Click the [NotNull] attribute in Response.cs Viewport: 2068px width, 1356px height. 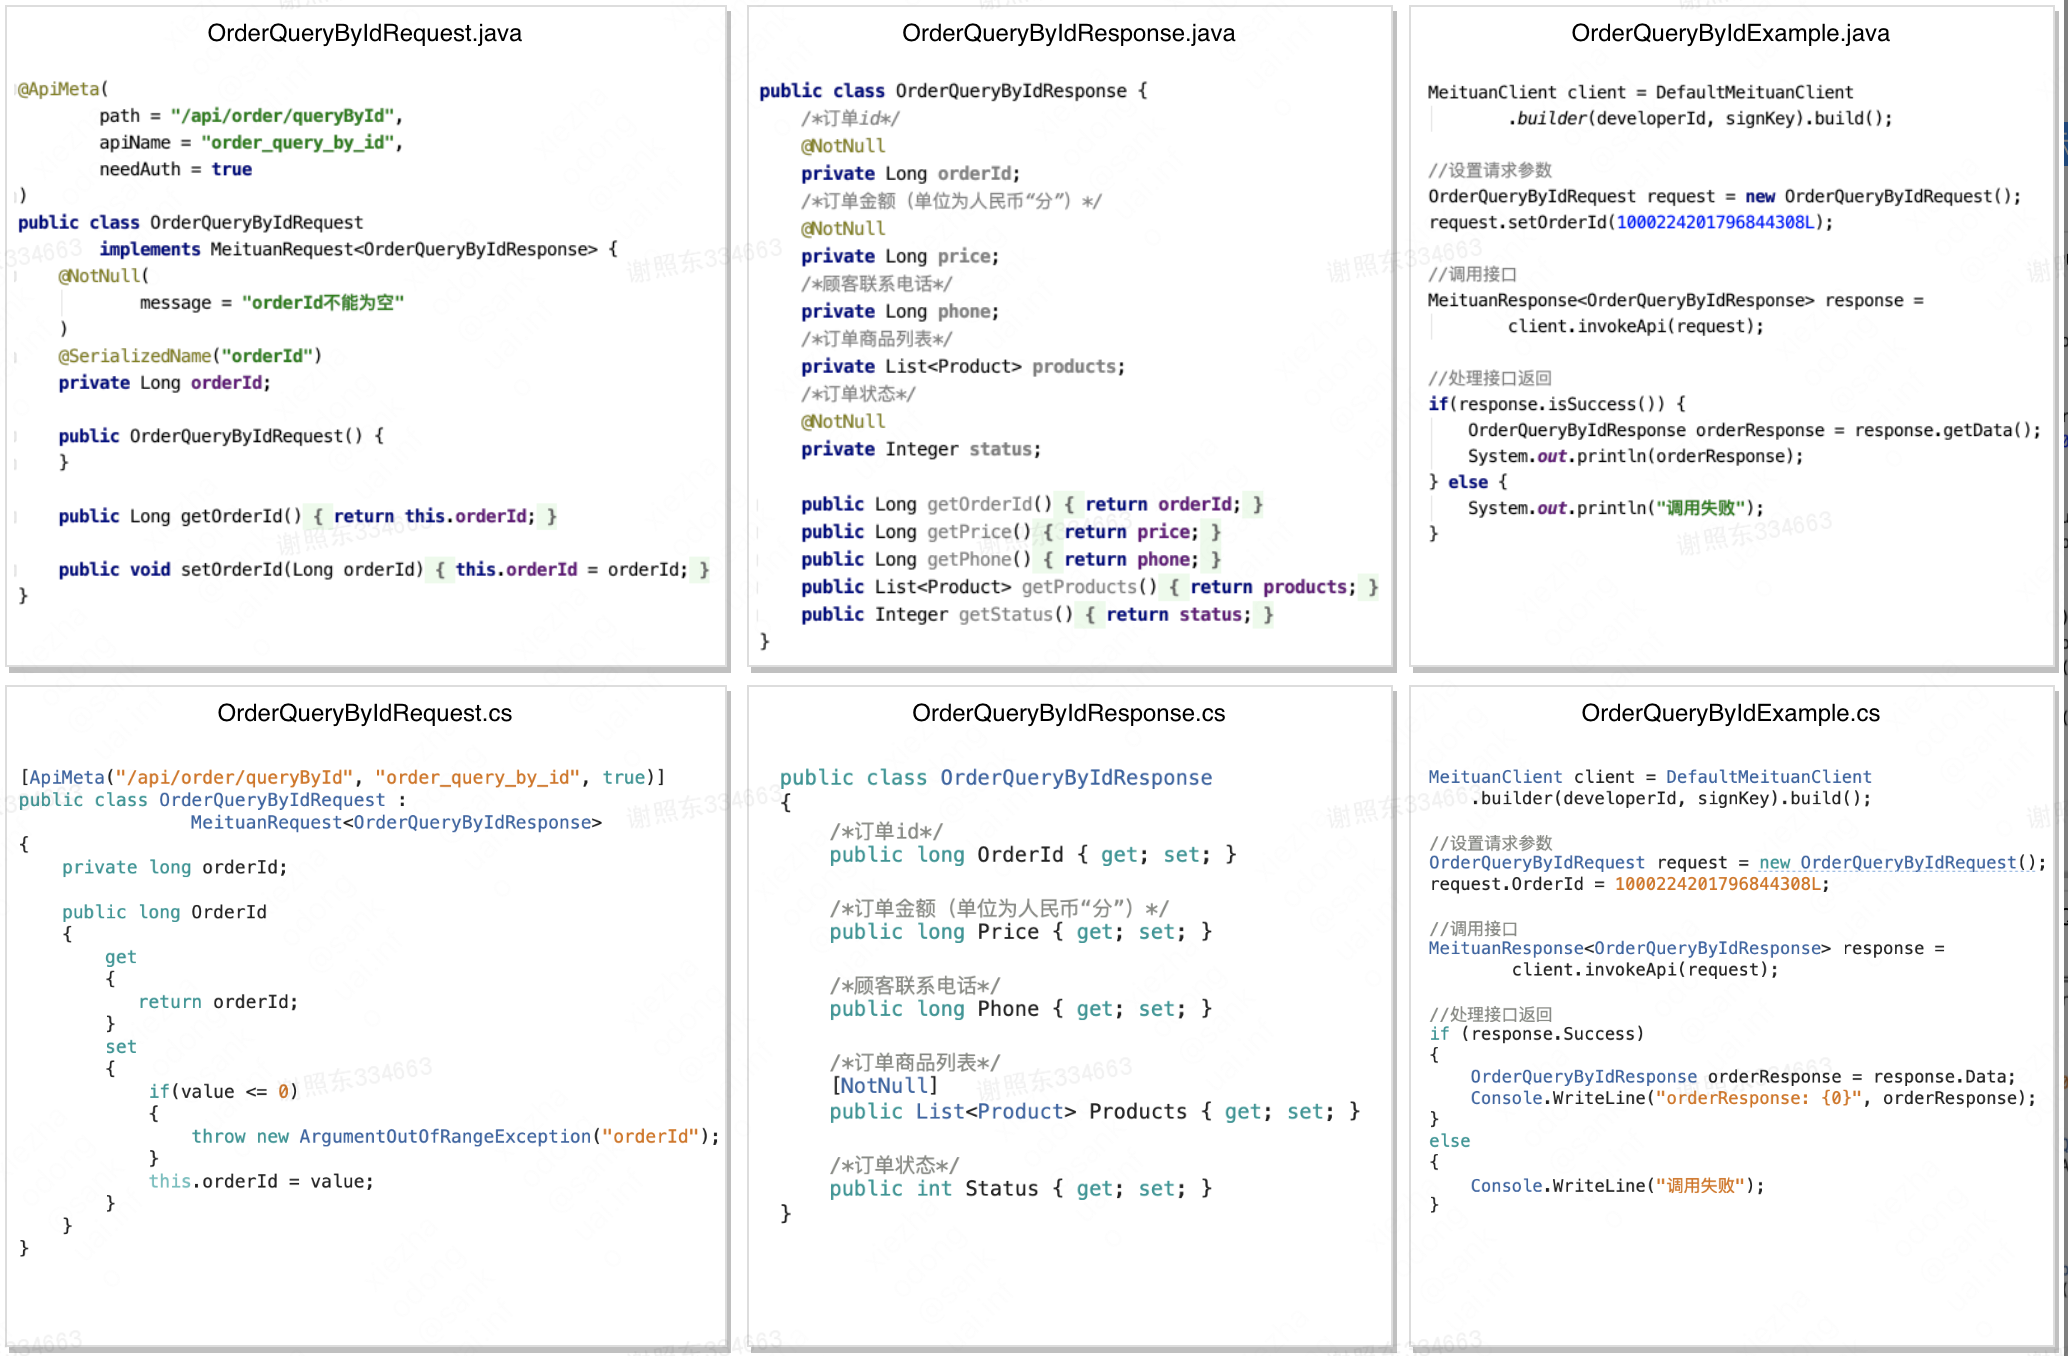pos(884,1086)
